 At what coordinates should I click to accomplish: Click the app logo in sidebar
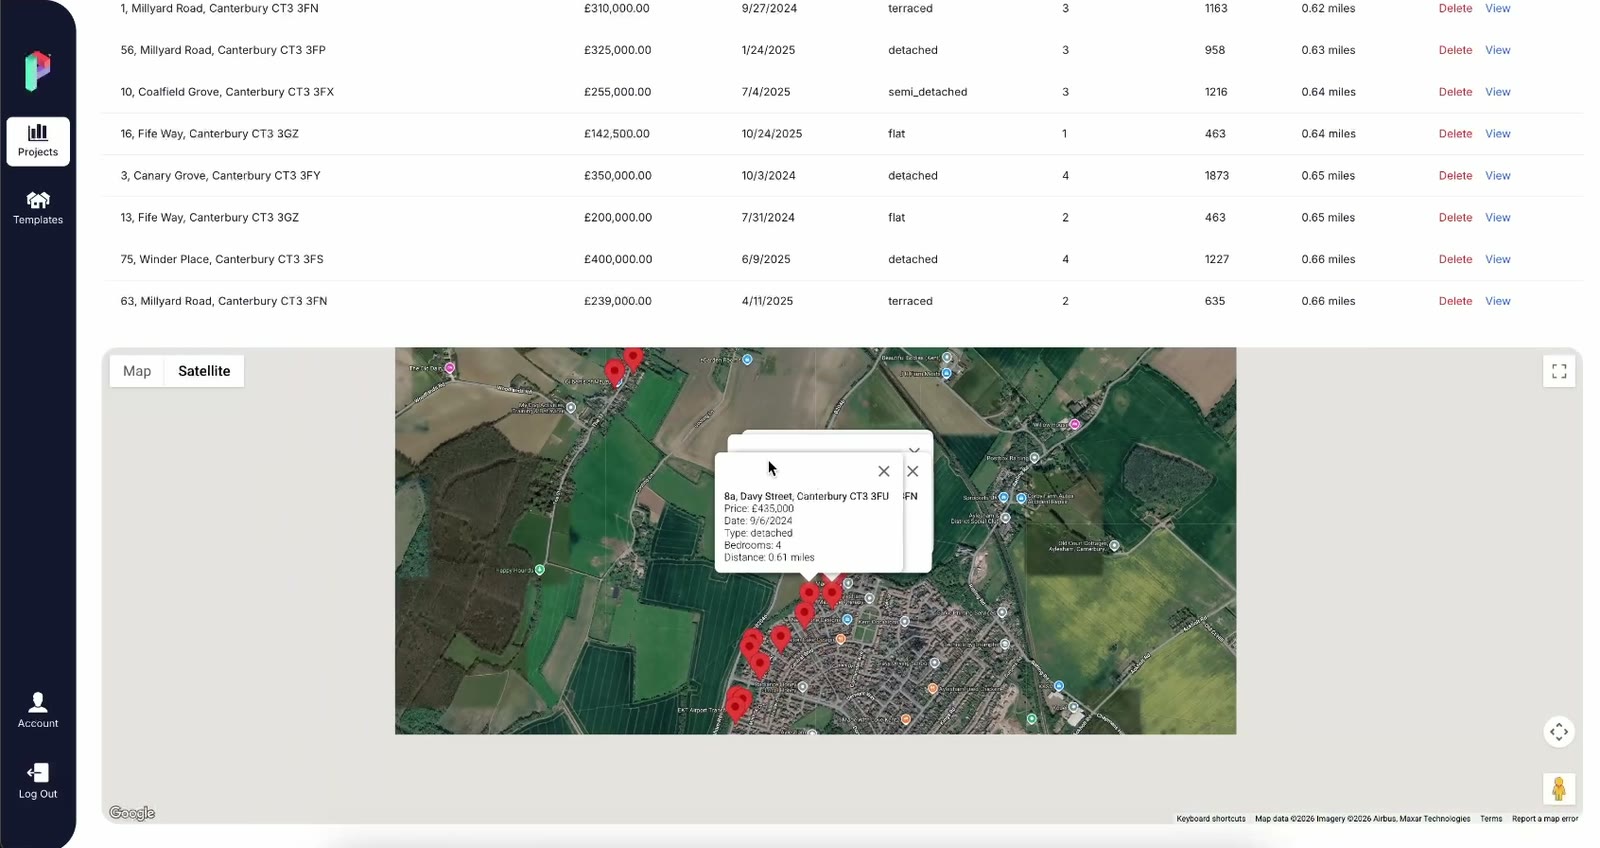[38, 71]
